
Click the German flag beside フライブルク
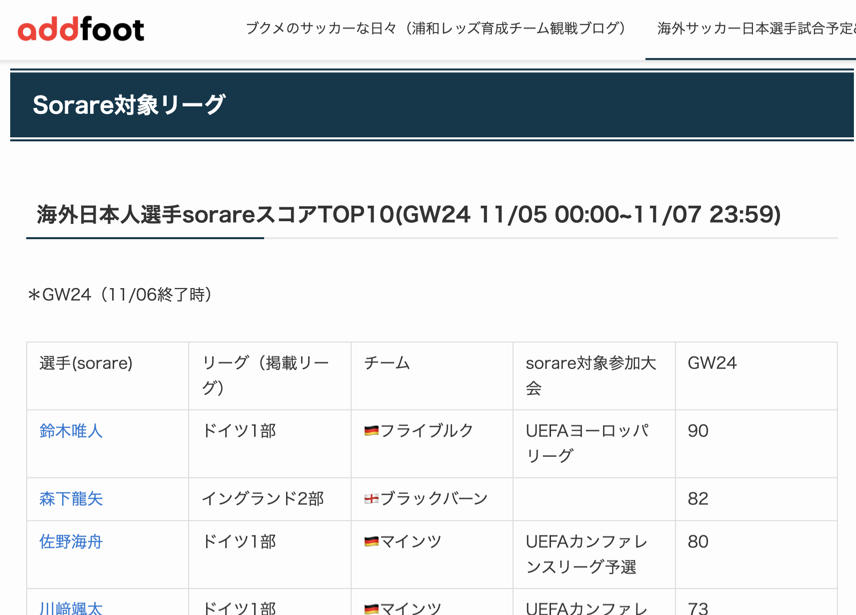tap(371, 431)
